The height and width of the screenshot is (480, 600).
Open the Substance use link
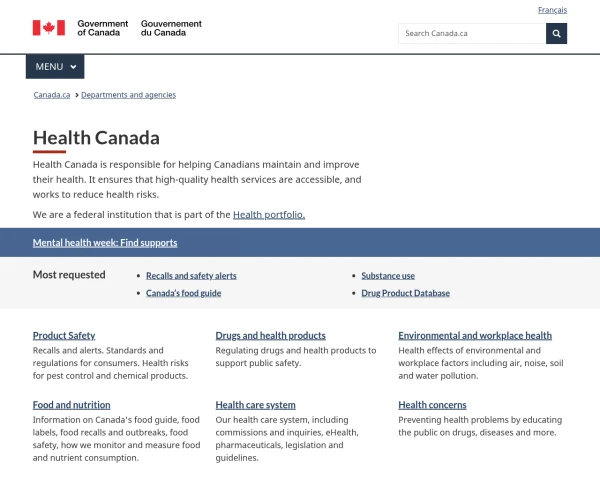[x=388, y=276]
